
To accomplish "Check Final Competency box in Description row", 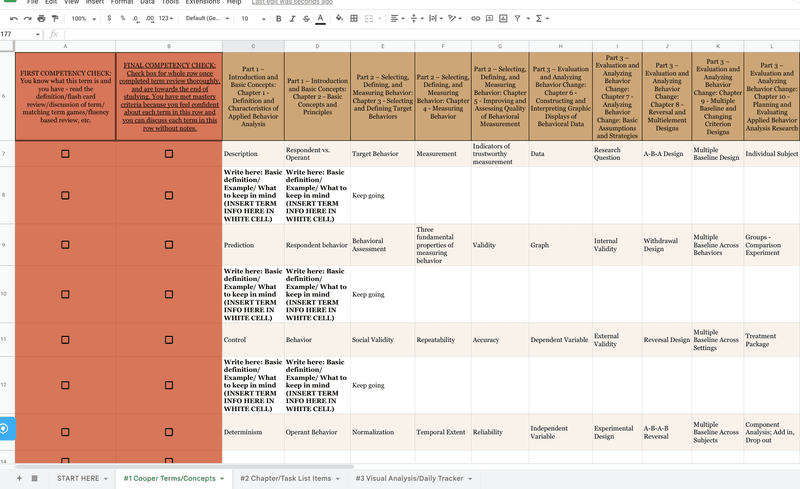I will [169, 154].
